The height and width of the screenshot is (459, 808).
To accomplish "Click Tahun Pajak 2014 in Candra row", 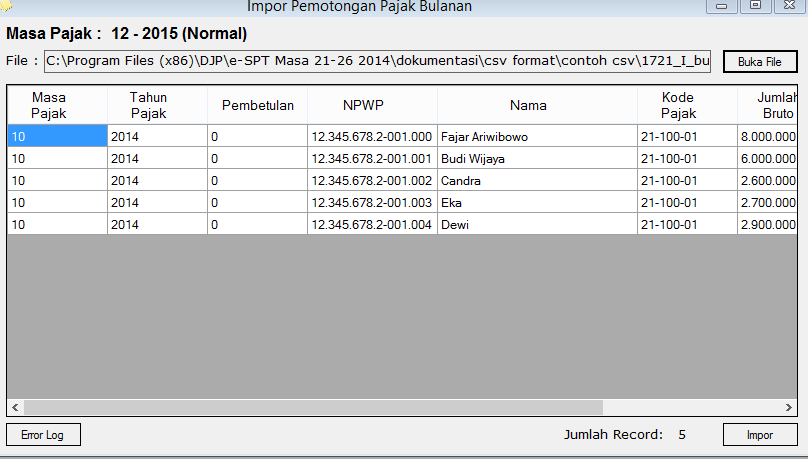I will click(x=158, y=181).
